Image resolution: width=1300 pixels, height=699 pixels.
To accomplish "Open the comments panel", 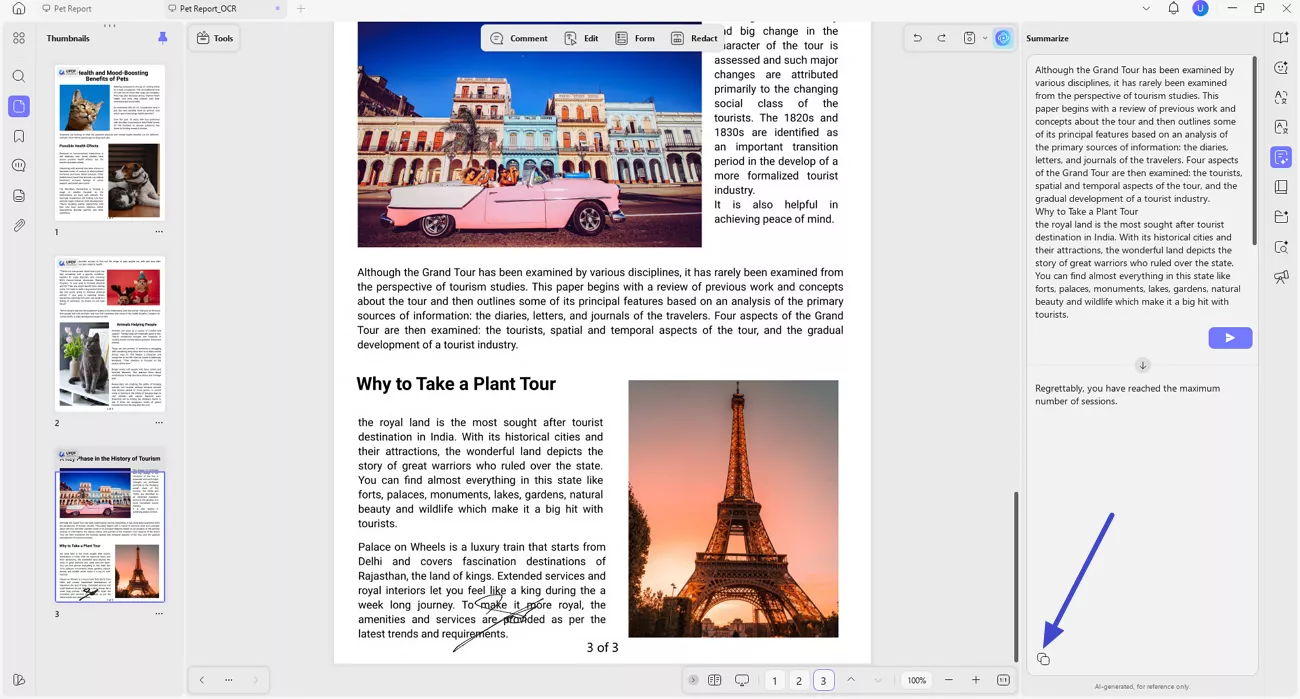I will coord(18,166).
